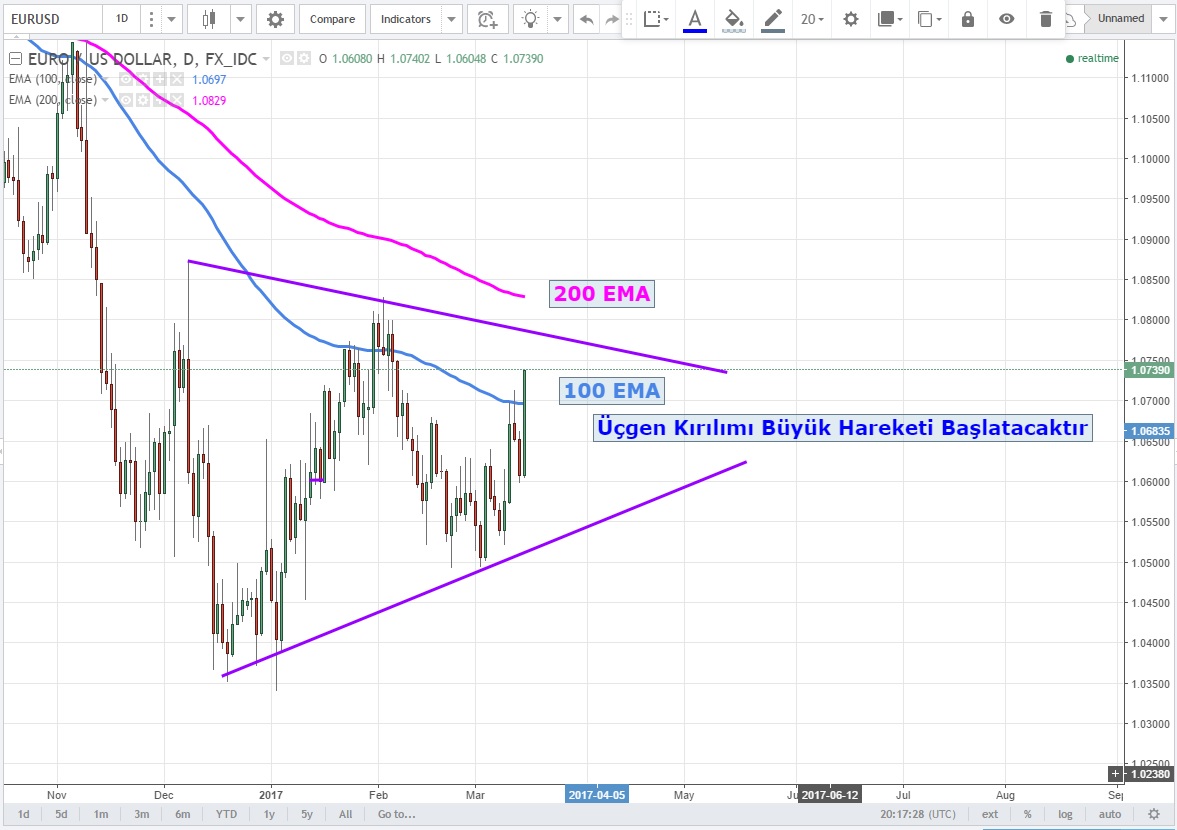The width and height of the screenshot is (1177, 830).
Task: Click the Compare button
Action: coord(331,19)
